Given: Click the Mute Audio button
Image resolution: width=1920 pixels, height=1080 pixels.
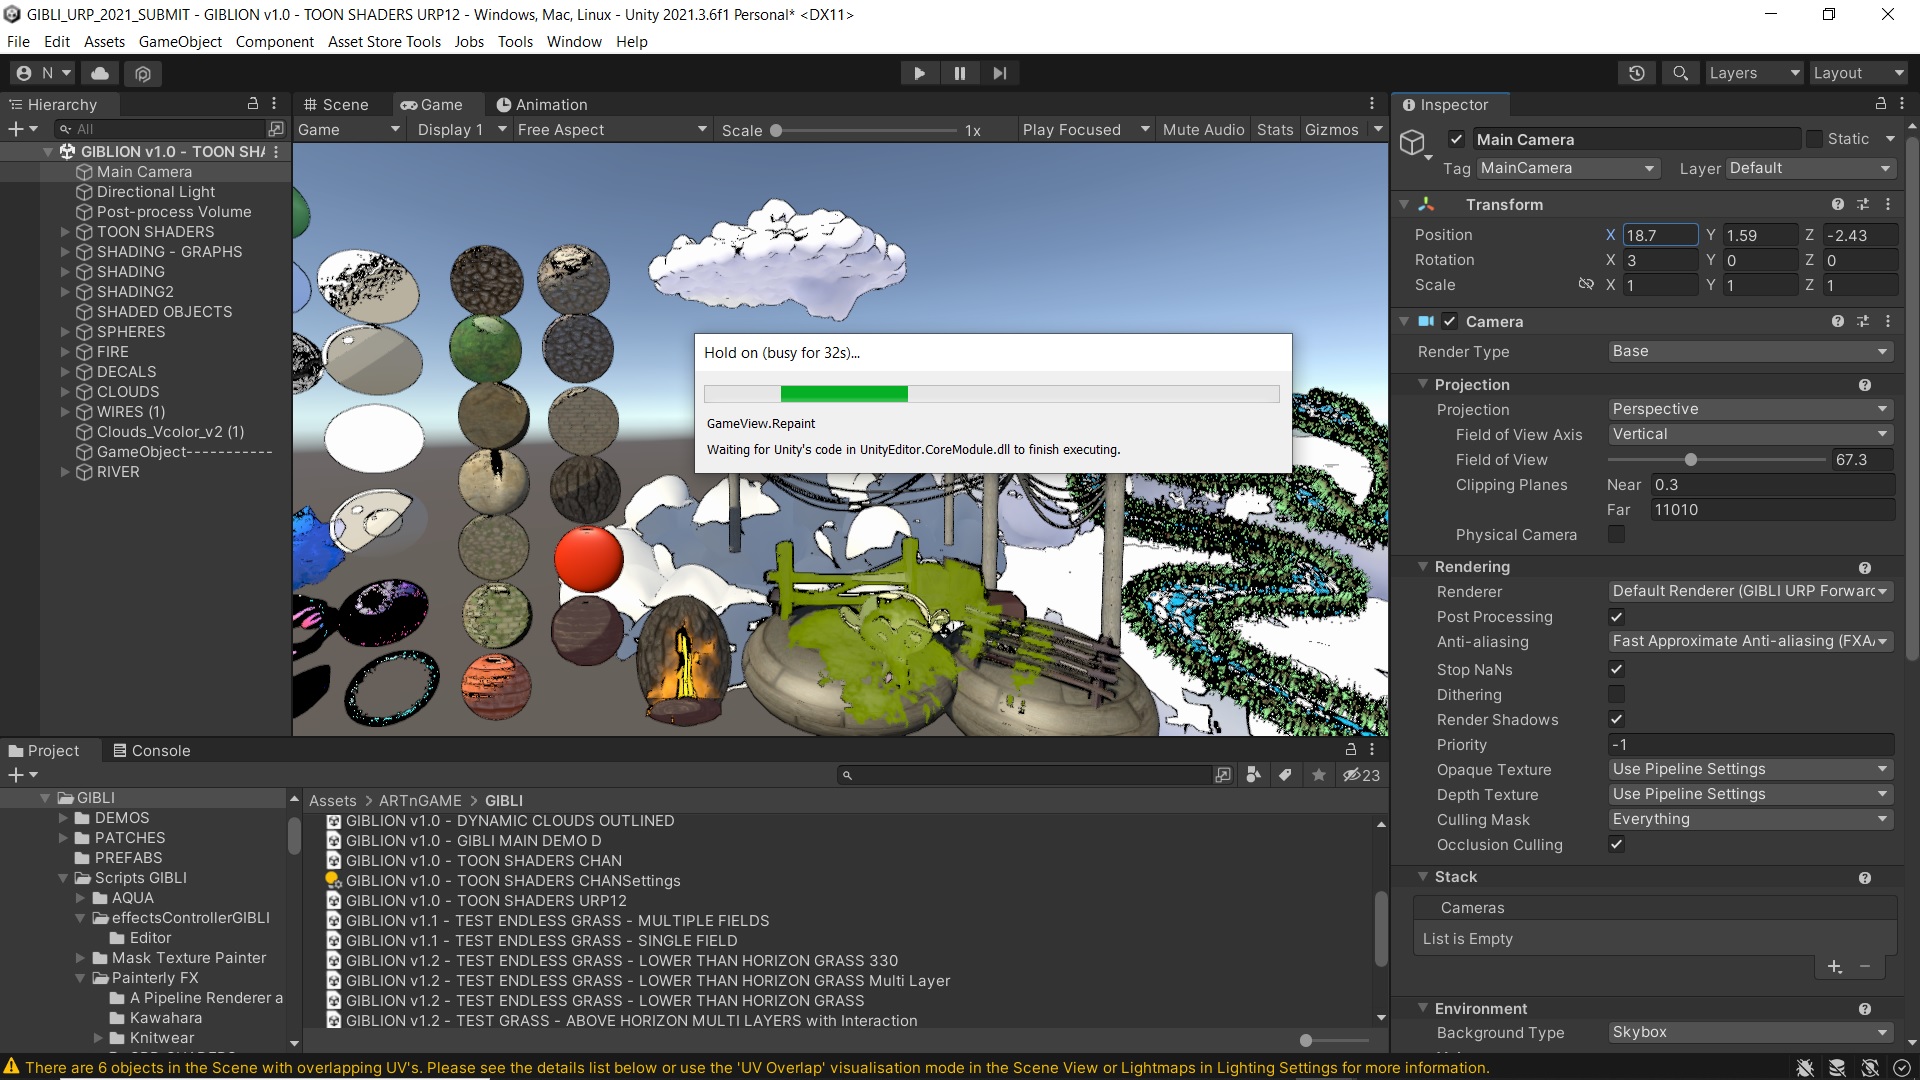Looking at the screenshot, I should pos(1203,130).
